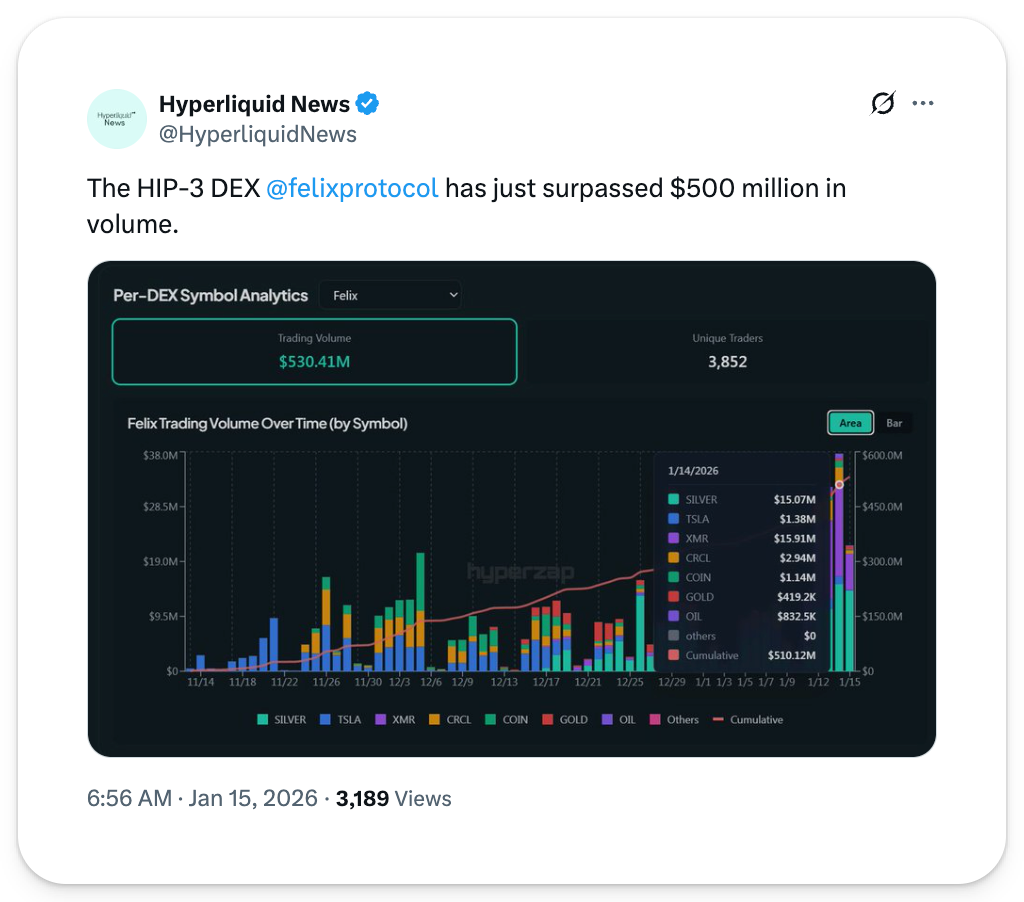The image size is (1024, 902).
Task: Click the Hyperliquid News profile avatar
Action: tap(117, 119)
